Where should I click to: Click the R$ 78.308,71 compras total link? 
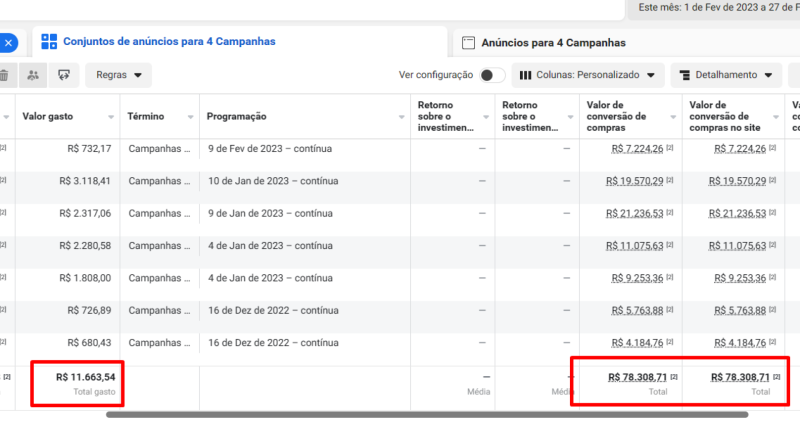637,377
